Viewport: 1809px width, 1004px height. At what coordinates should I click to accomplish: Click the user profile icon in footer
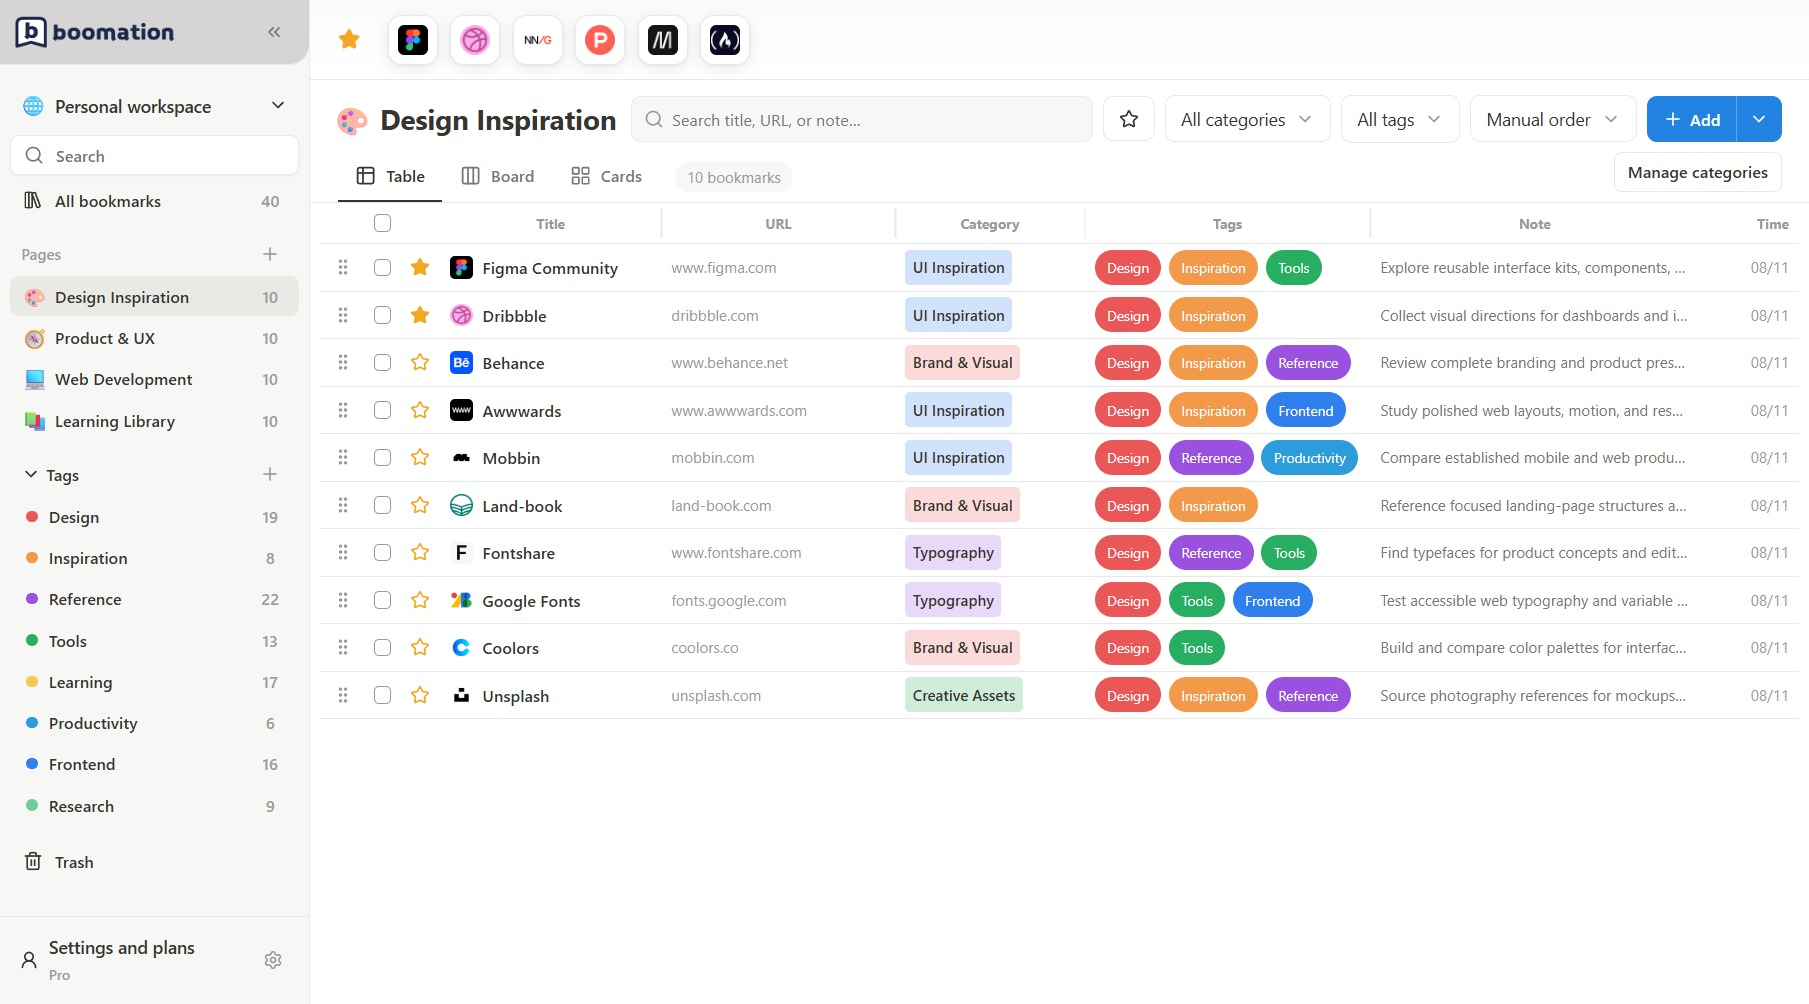coord(29,960)
